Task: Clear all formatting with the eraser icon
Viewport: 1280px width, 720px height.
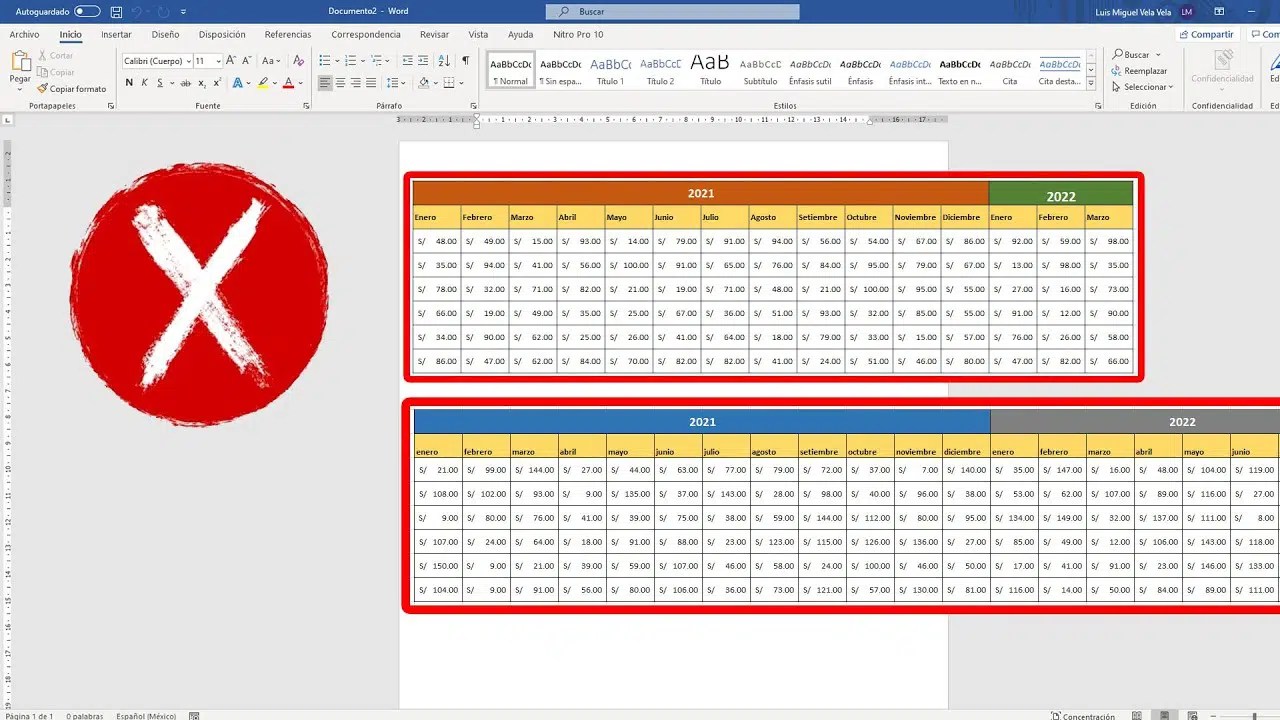Action: tap(298, 61)
